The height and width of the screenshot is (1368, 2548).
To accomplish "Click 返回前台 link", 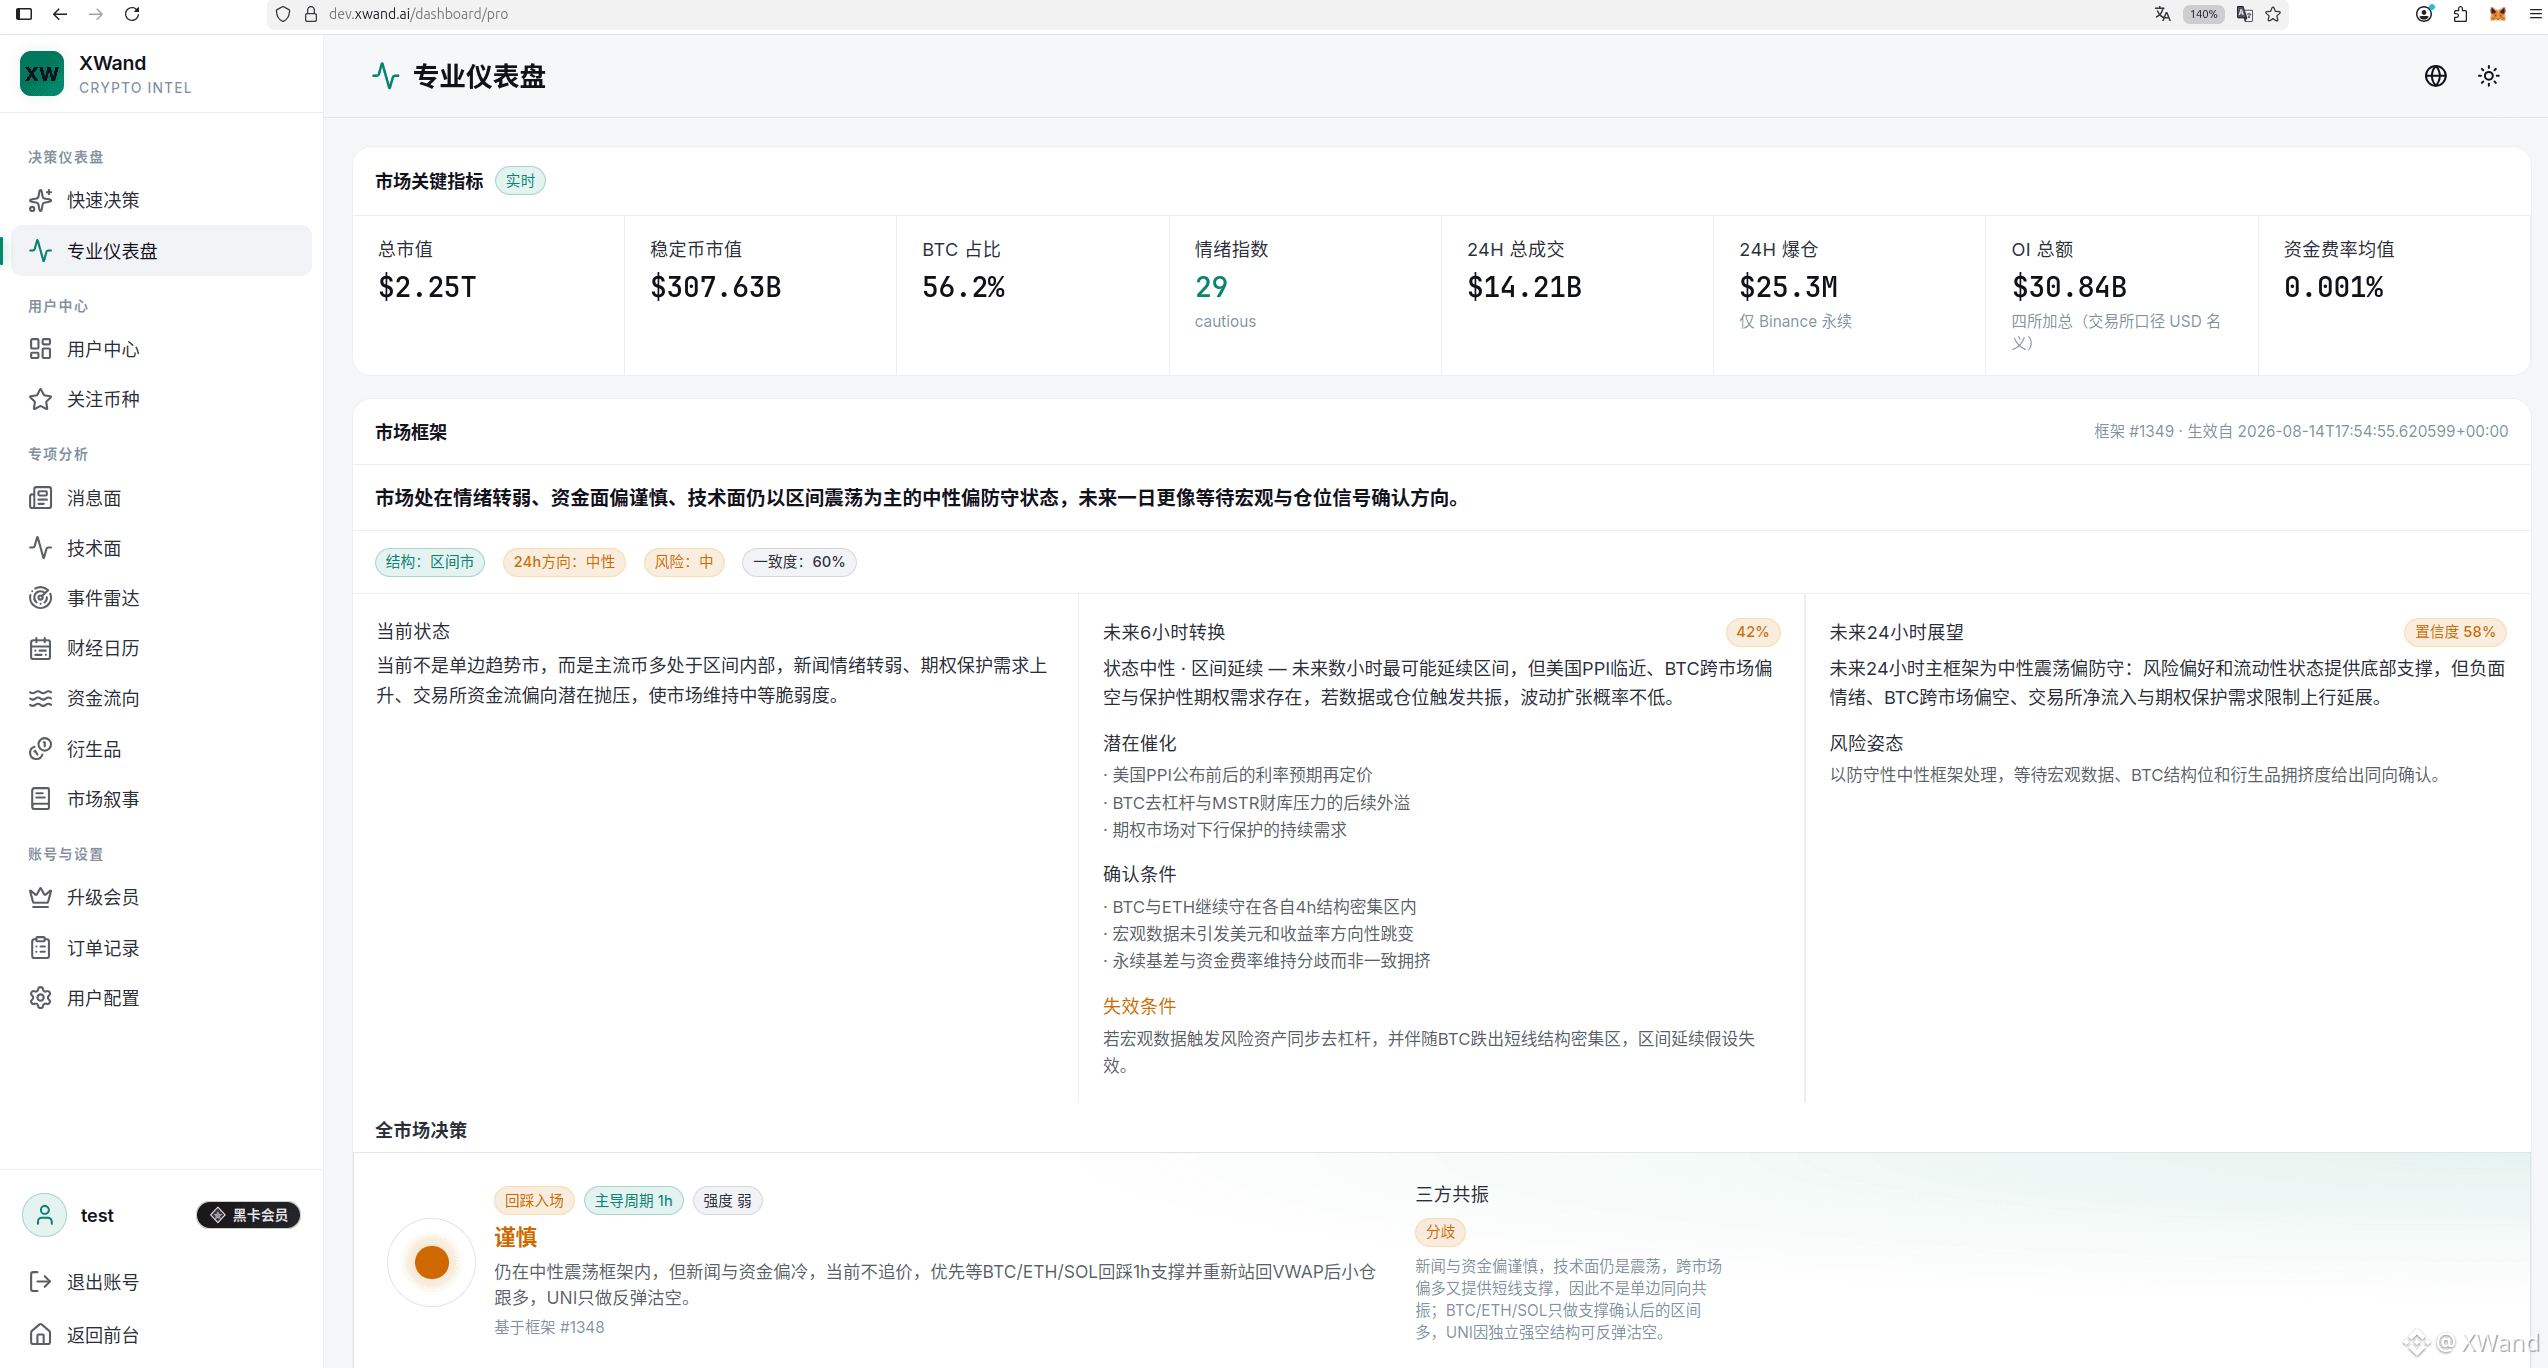I will pyautogui.click(x=160, y=1335).
